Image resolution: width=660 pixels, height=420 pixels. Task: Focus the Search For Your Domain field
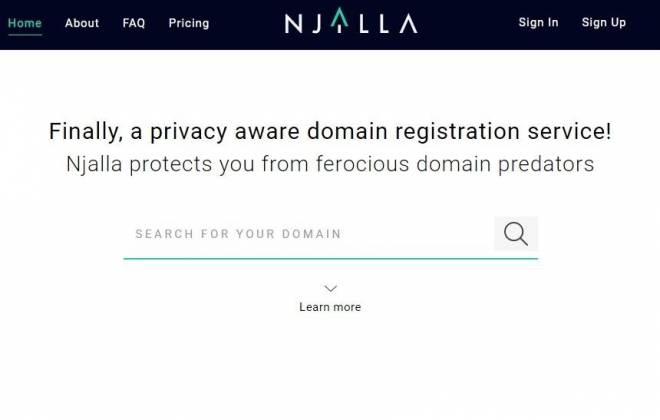[x=305, y=234]
